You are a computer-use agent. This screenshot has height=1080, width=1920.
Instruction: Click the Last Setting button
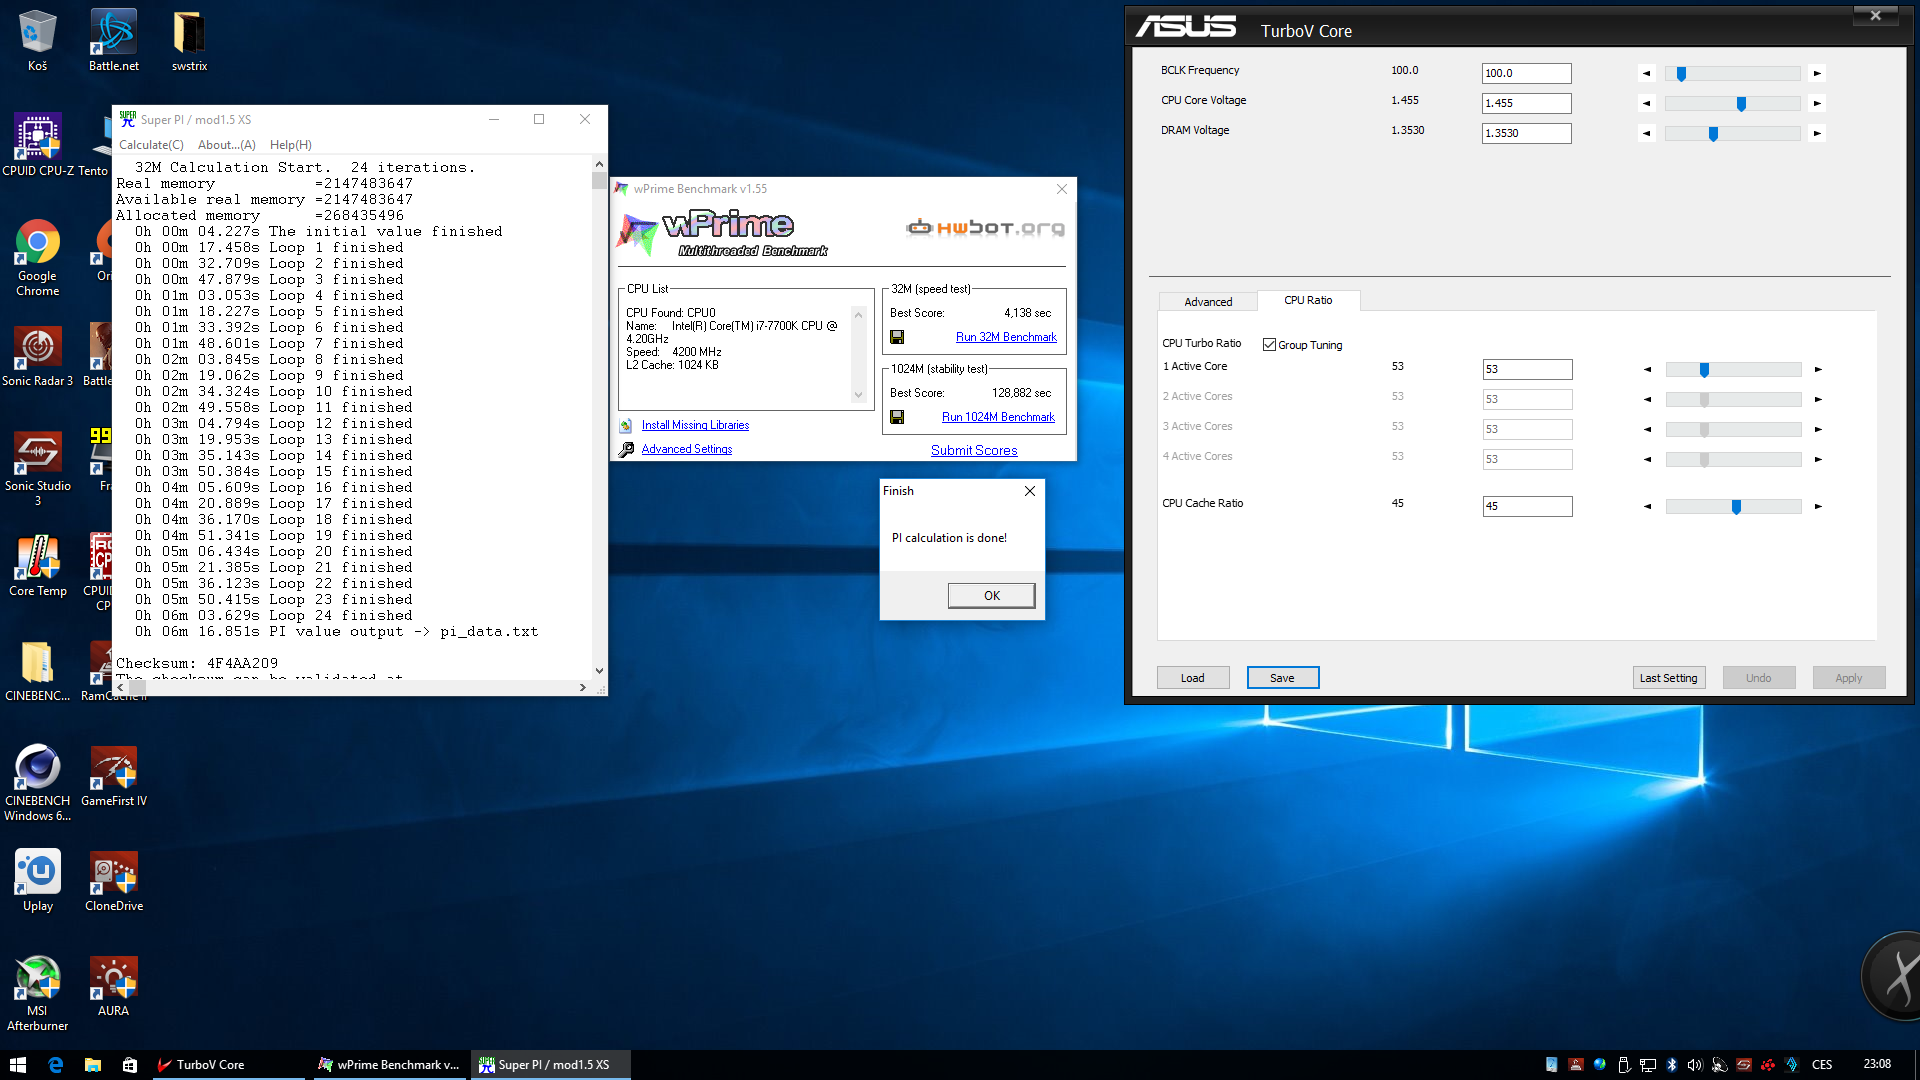1668,678
